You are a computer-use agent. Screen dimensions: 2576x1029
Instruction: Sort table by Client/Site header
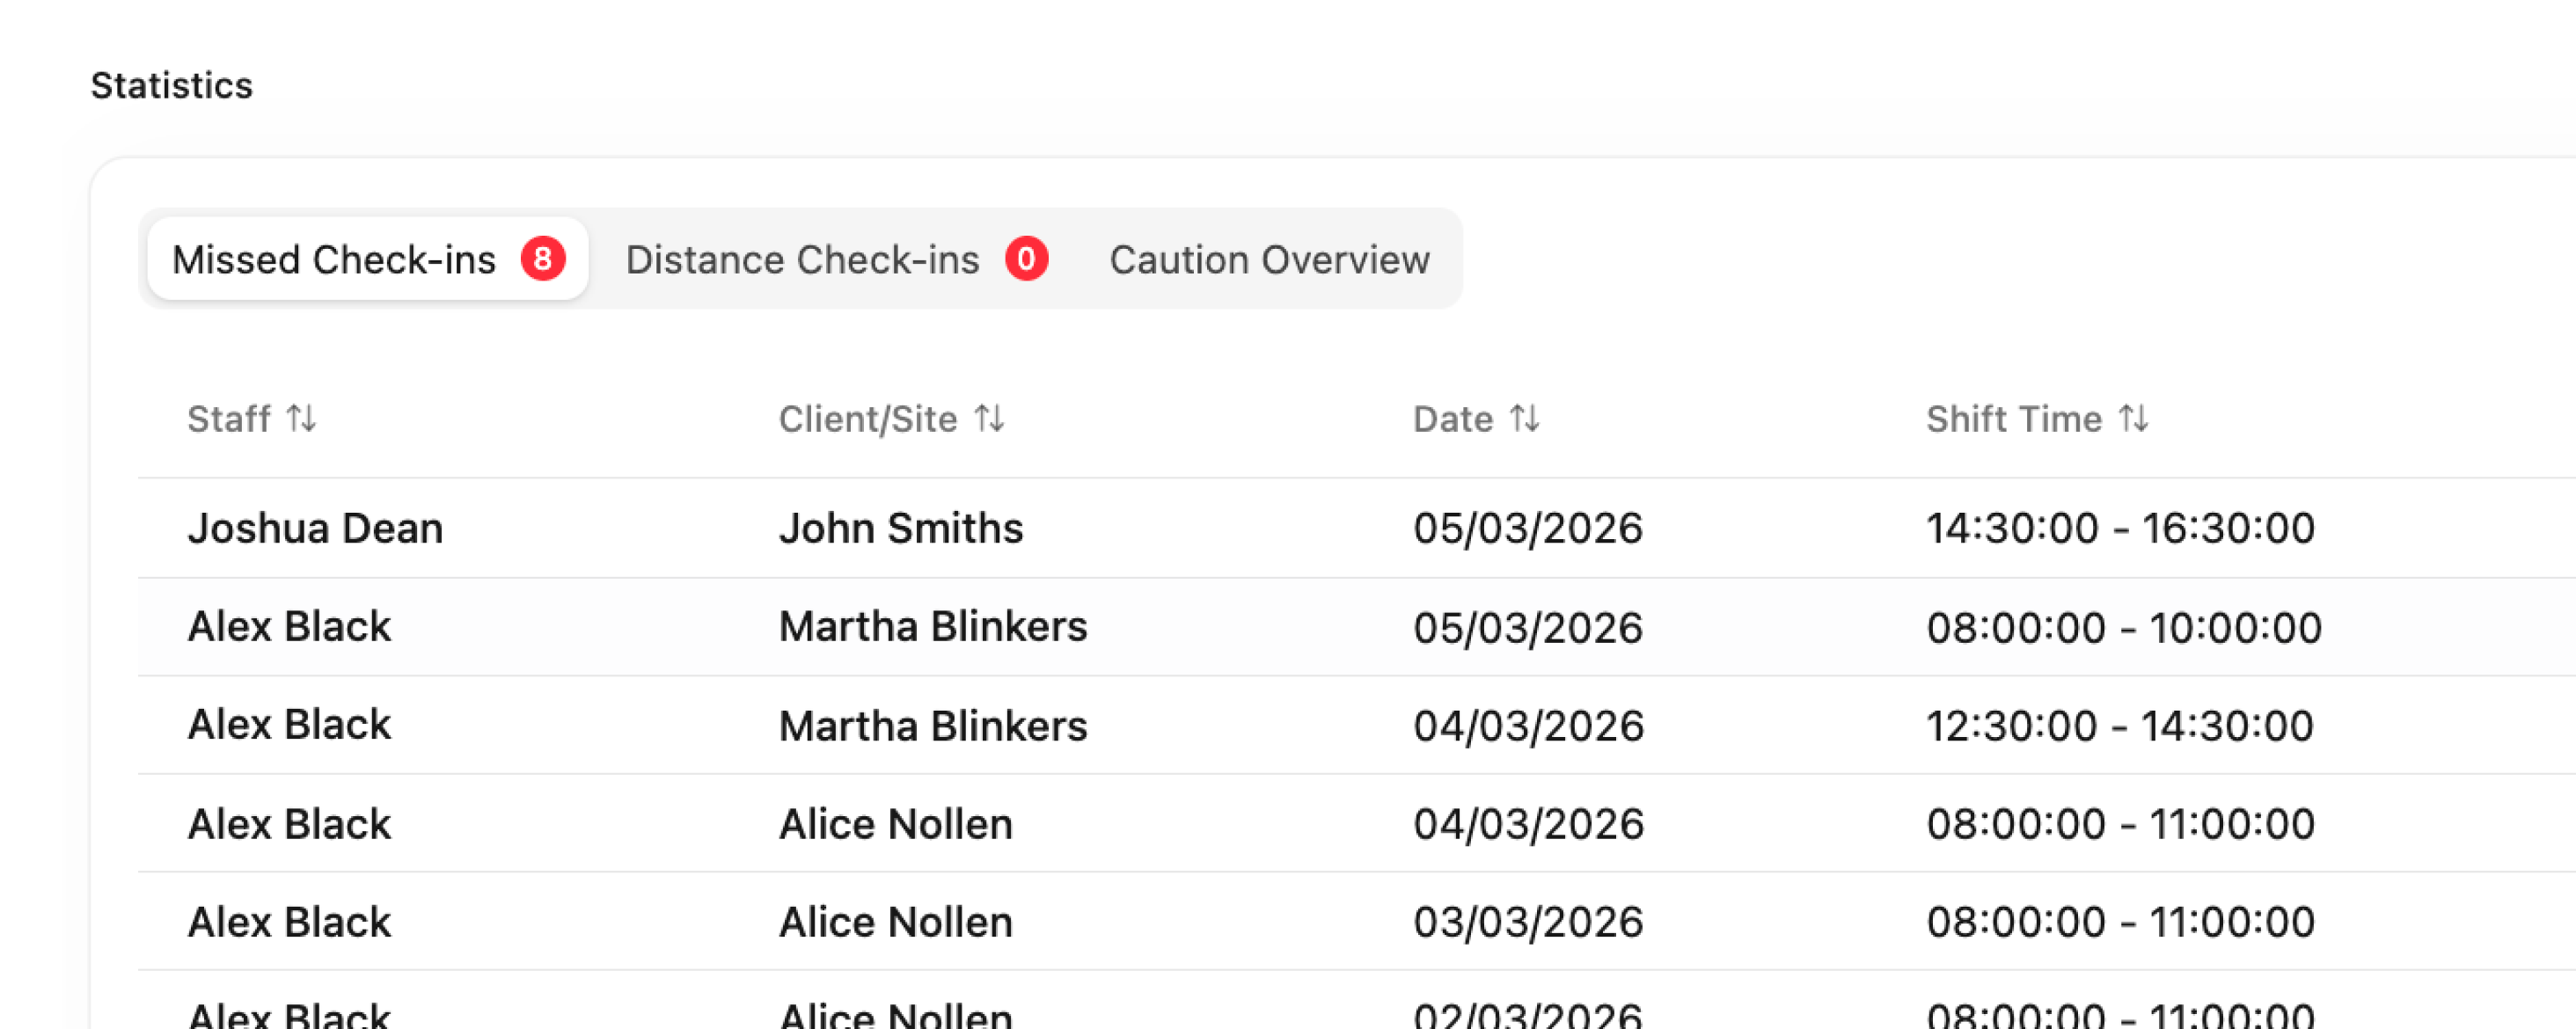point(867,419)
